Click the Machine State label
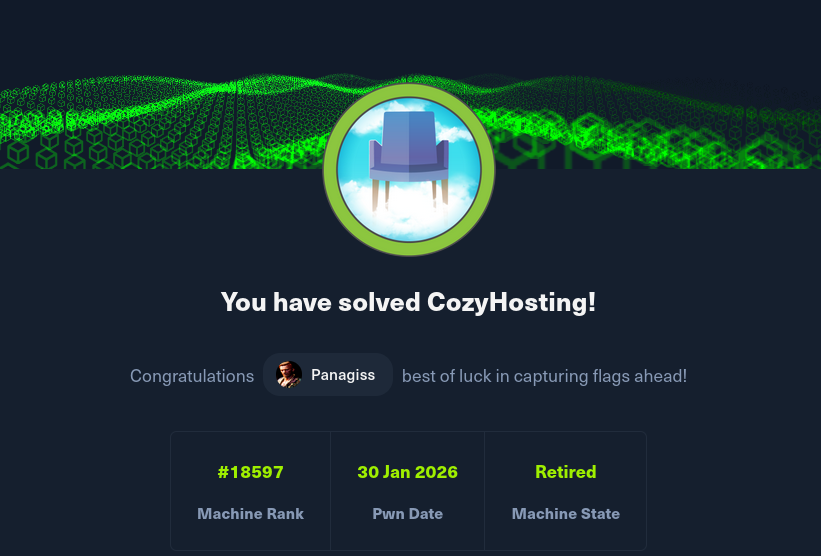The height and width of the screenshot is (556, 821). pos(565,514)
